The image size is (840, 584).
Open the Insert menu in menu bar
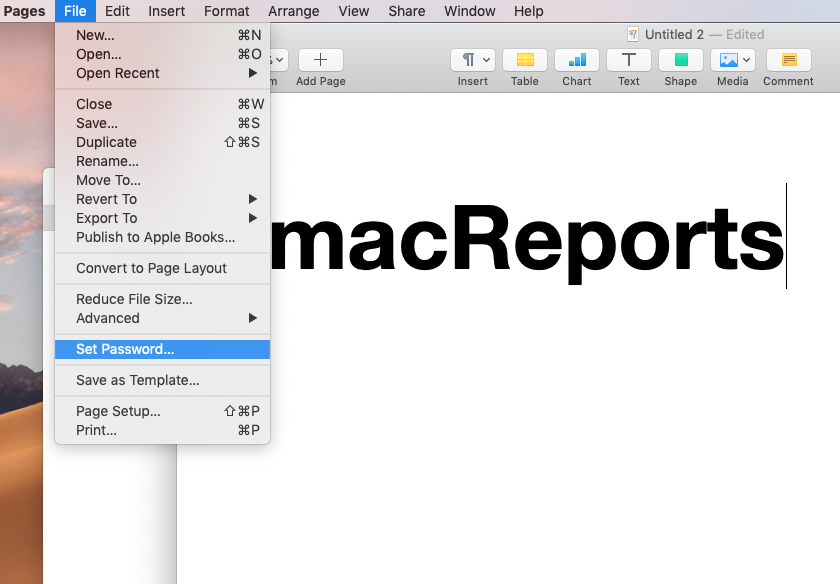click(167, 11)
